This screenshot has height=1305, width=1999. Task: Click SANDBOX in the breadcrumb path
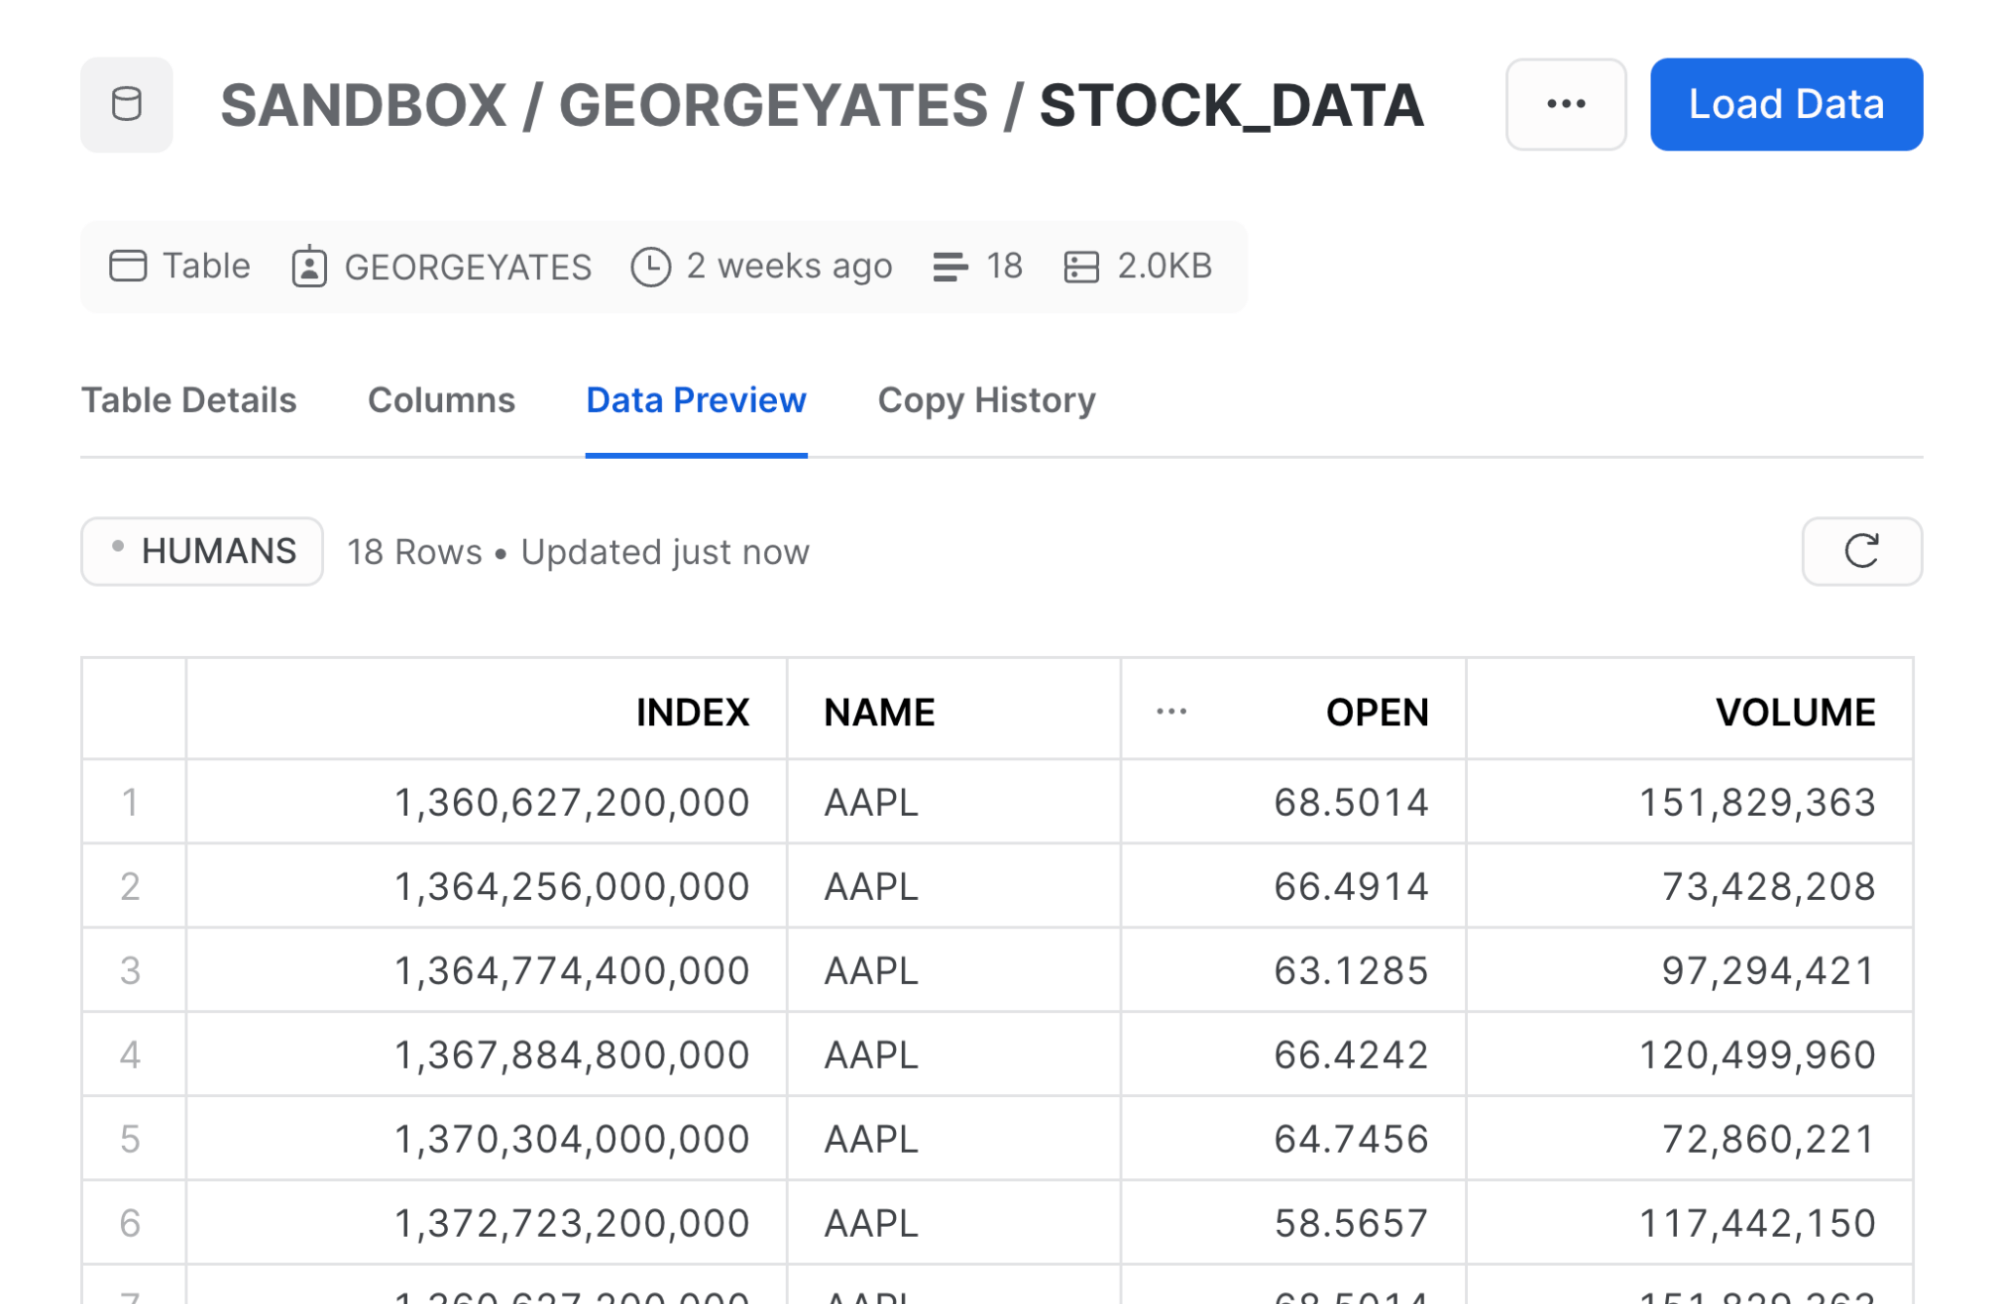click(363, 105)
